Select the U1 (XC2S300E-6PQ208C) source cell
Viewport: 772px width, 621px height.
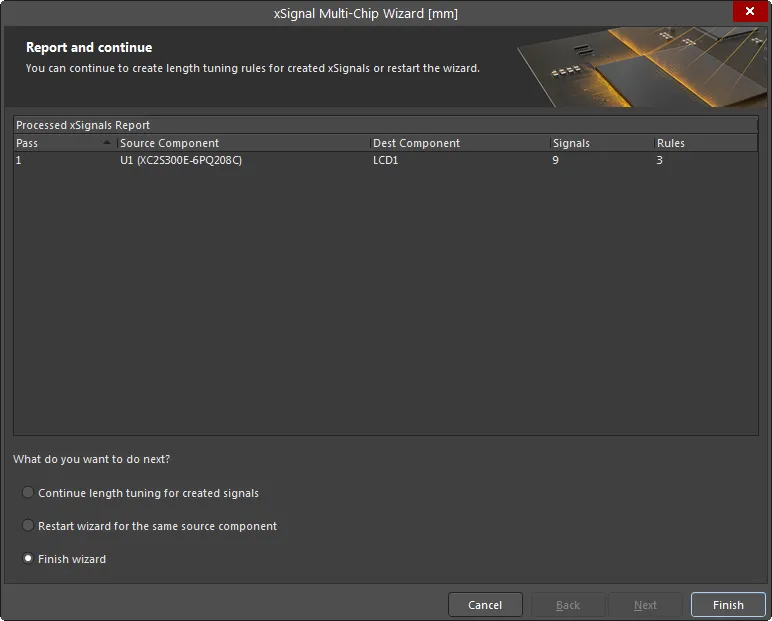pos(181,160)
